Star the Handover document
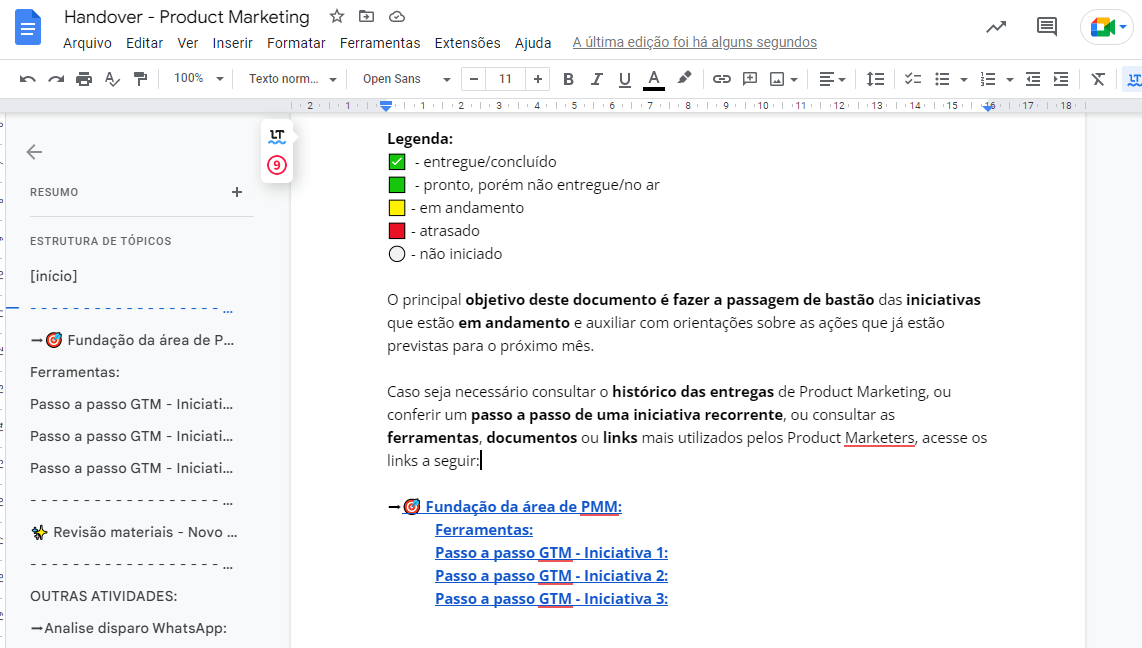The image size is (1142, 648). 335,16
